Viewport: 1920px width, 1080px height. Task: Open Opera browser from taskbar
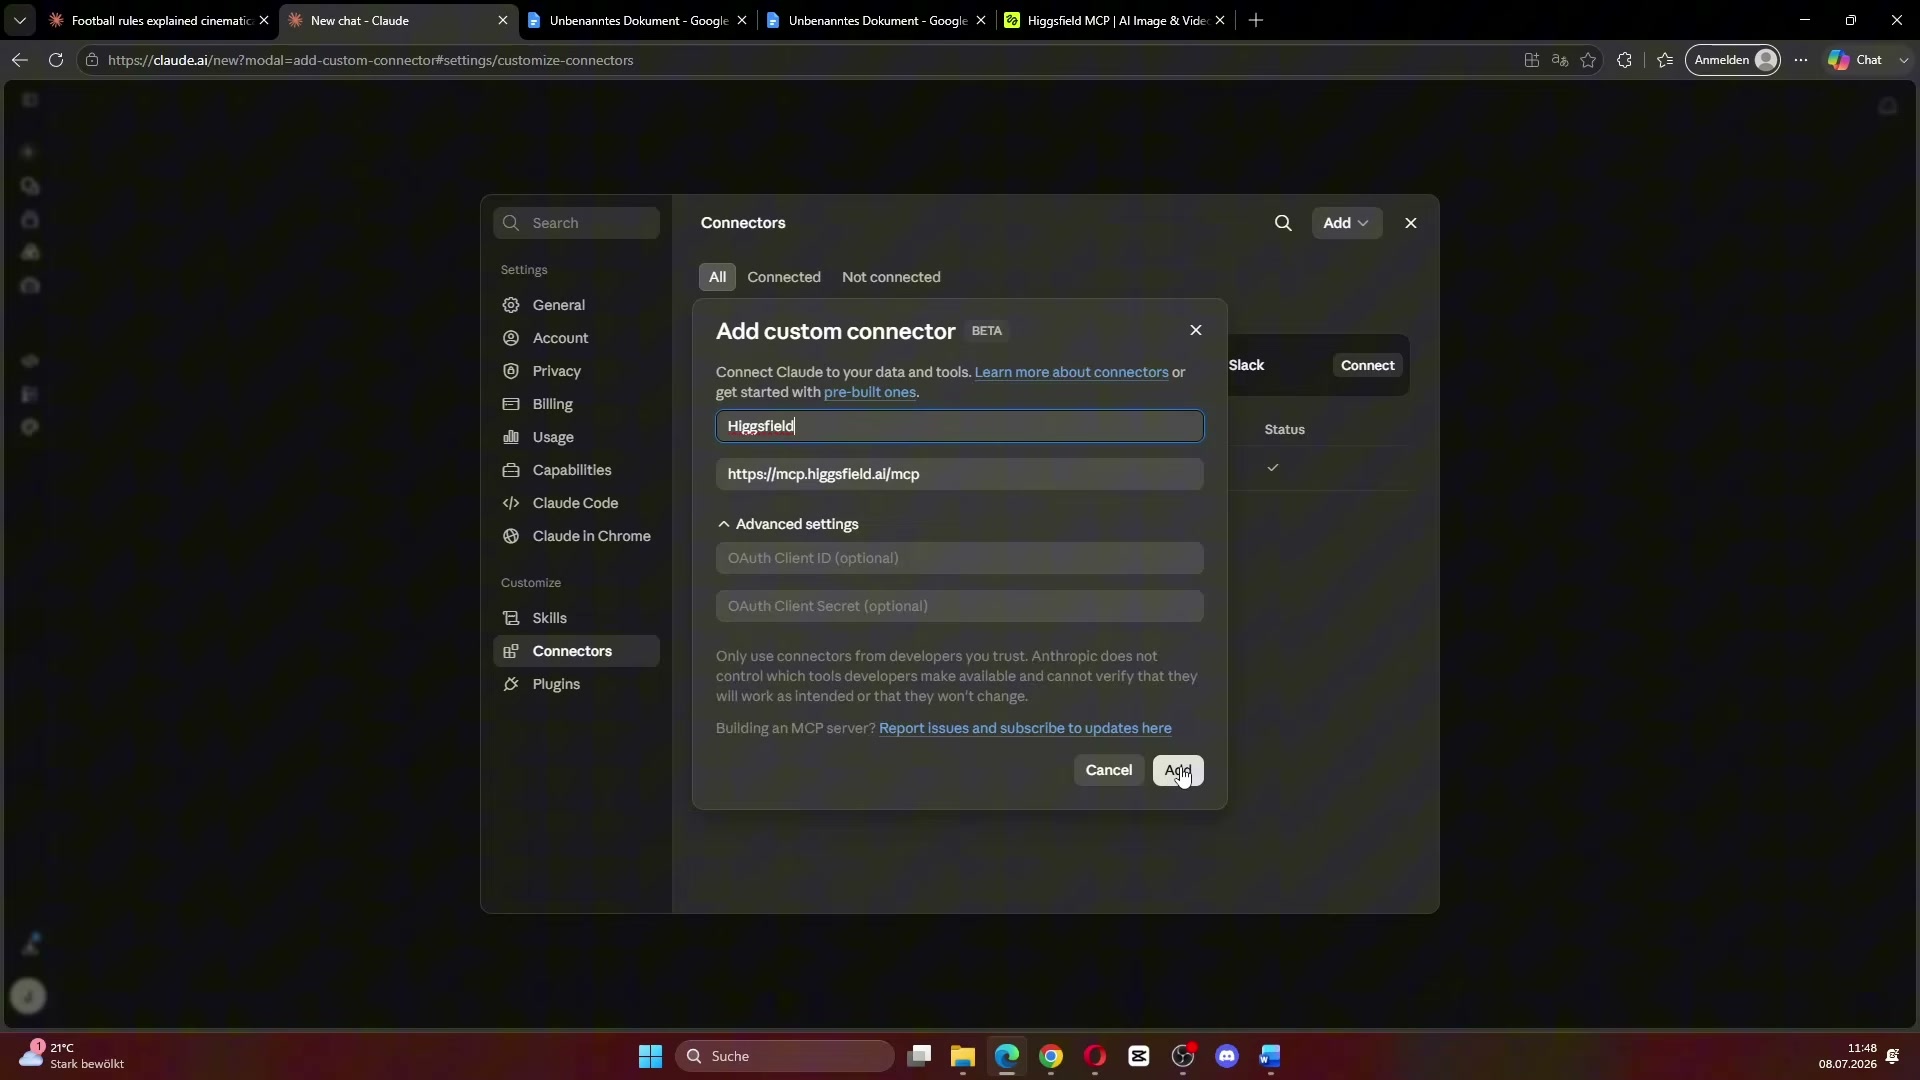(x=1095, y=1056)
